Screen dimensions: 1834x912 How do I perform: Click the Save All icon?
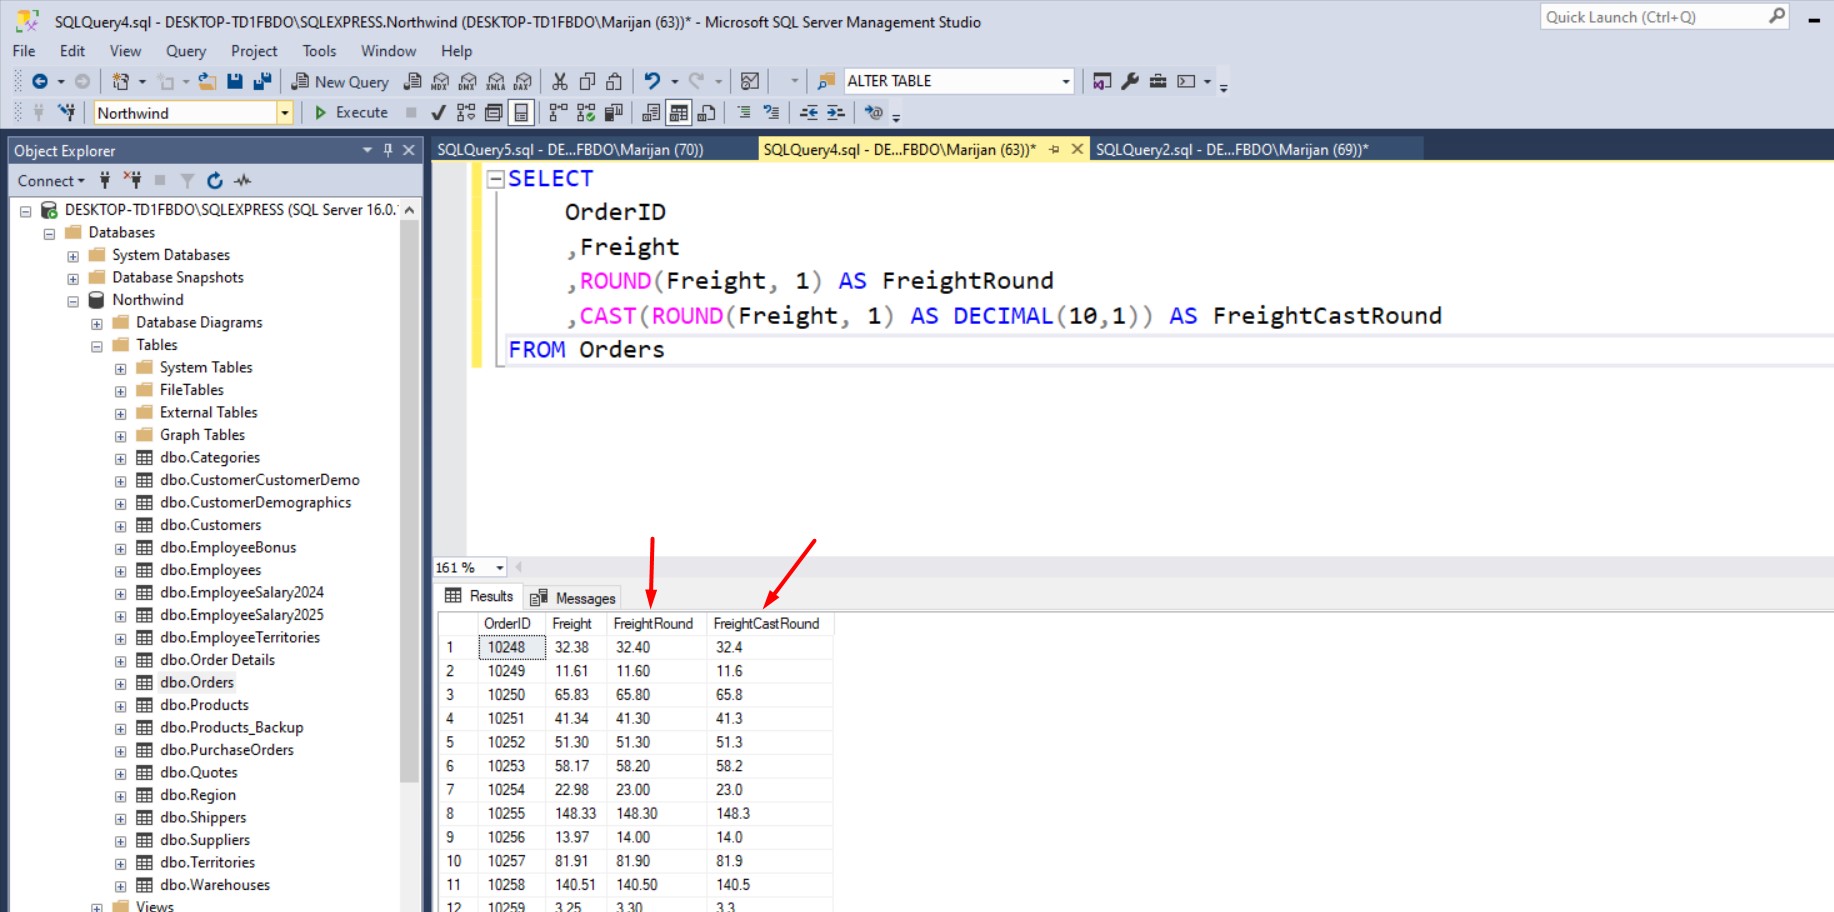(x=262, y=81)
